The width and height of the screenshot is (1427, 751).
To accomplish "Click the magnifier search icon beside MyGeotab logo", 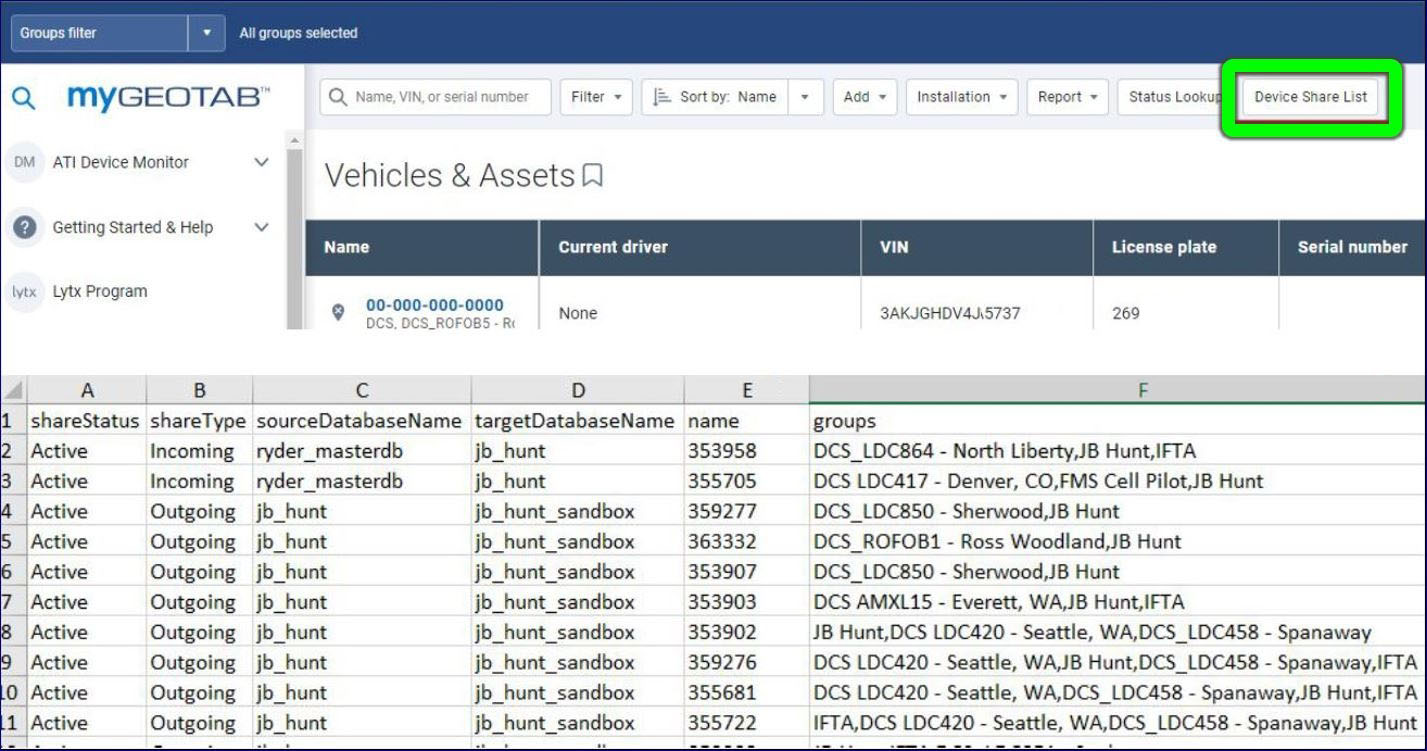I will coord(23,98).
